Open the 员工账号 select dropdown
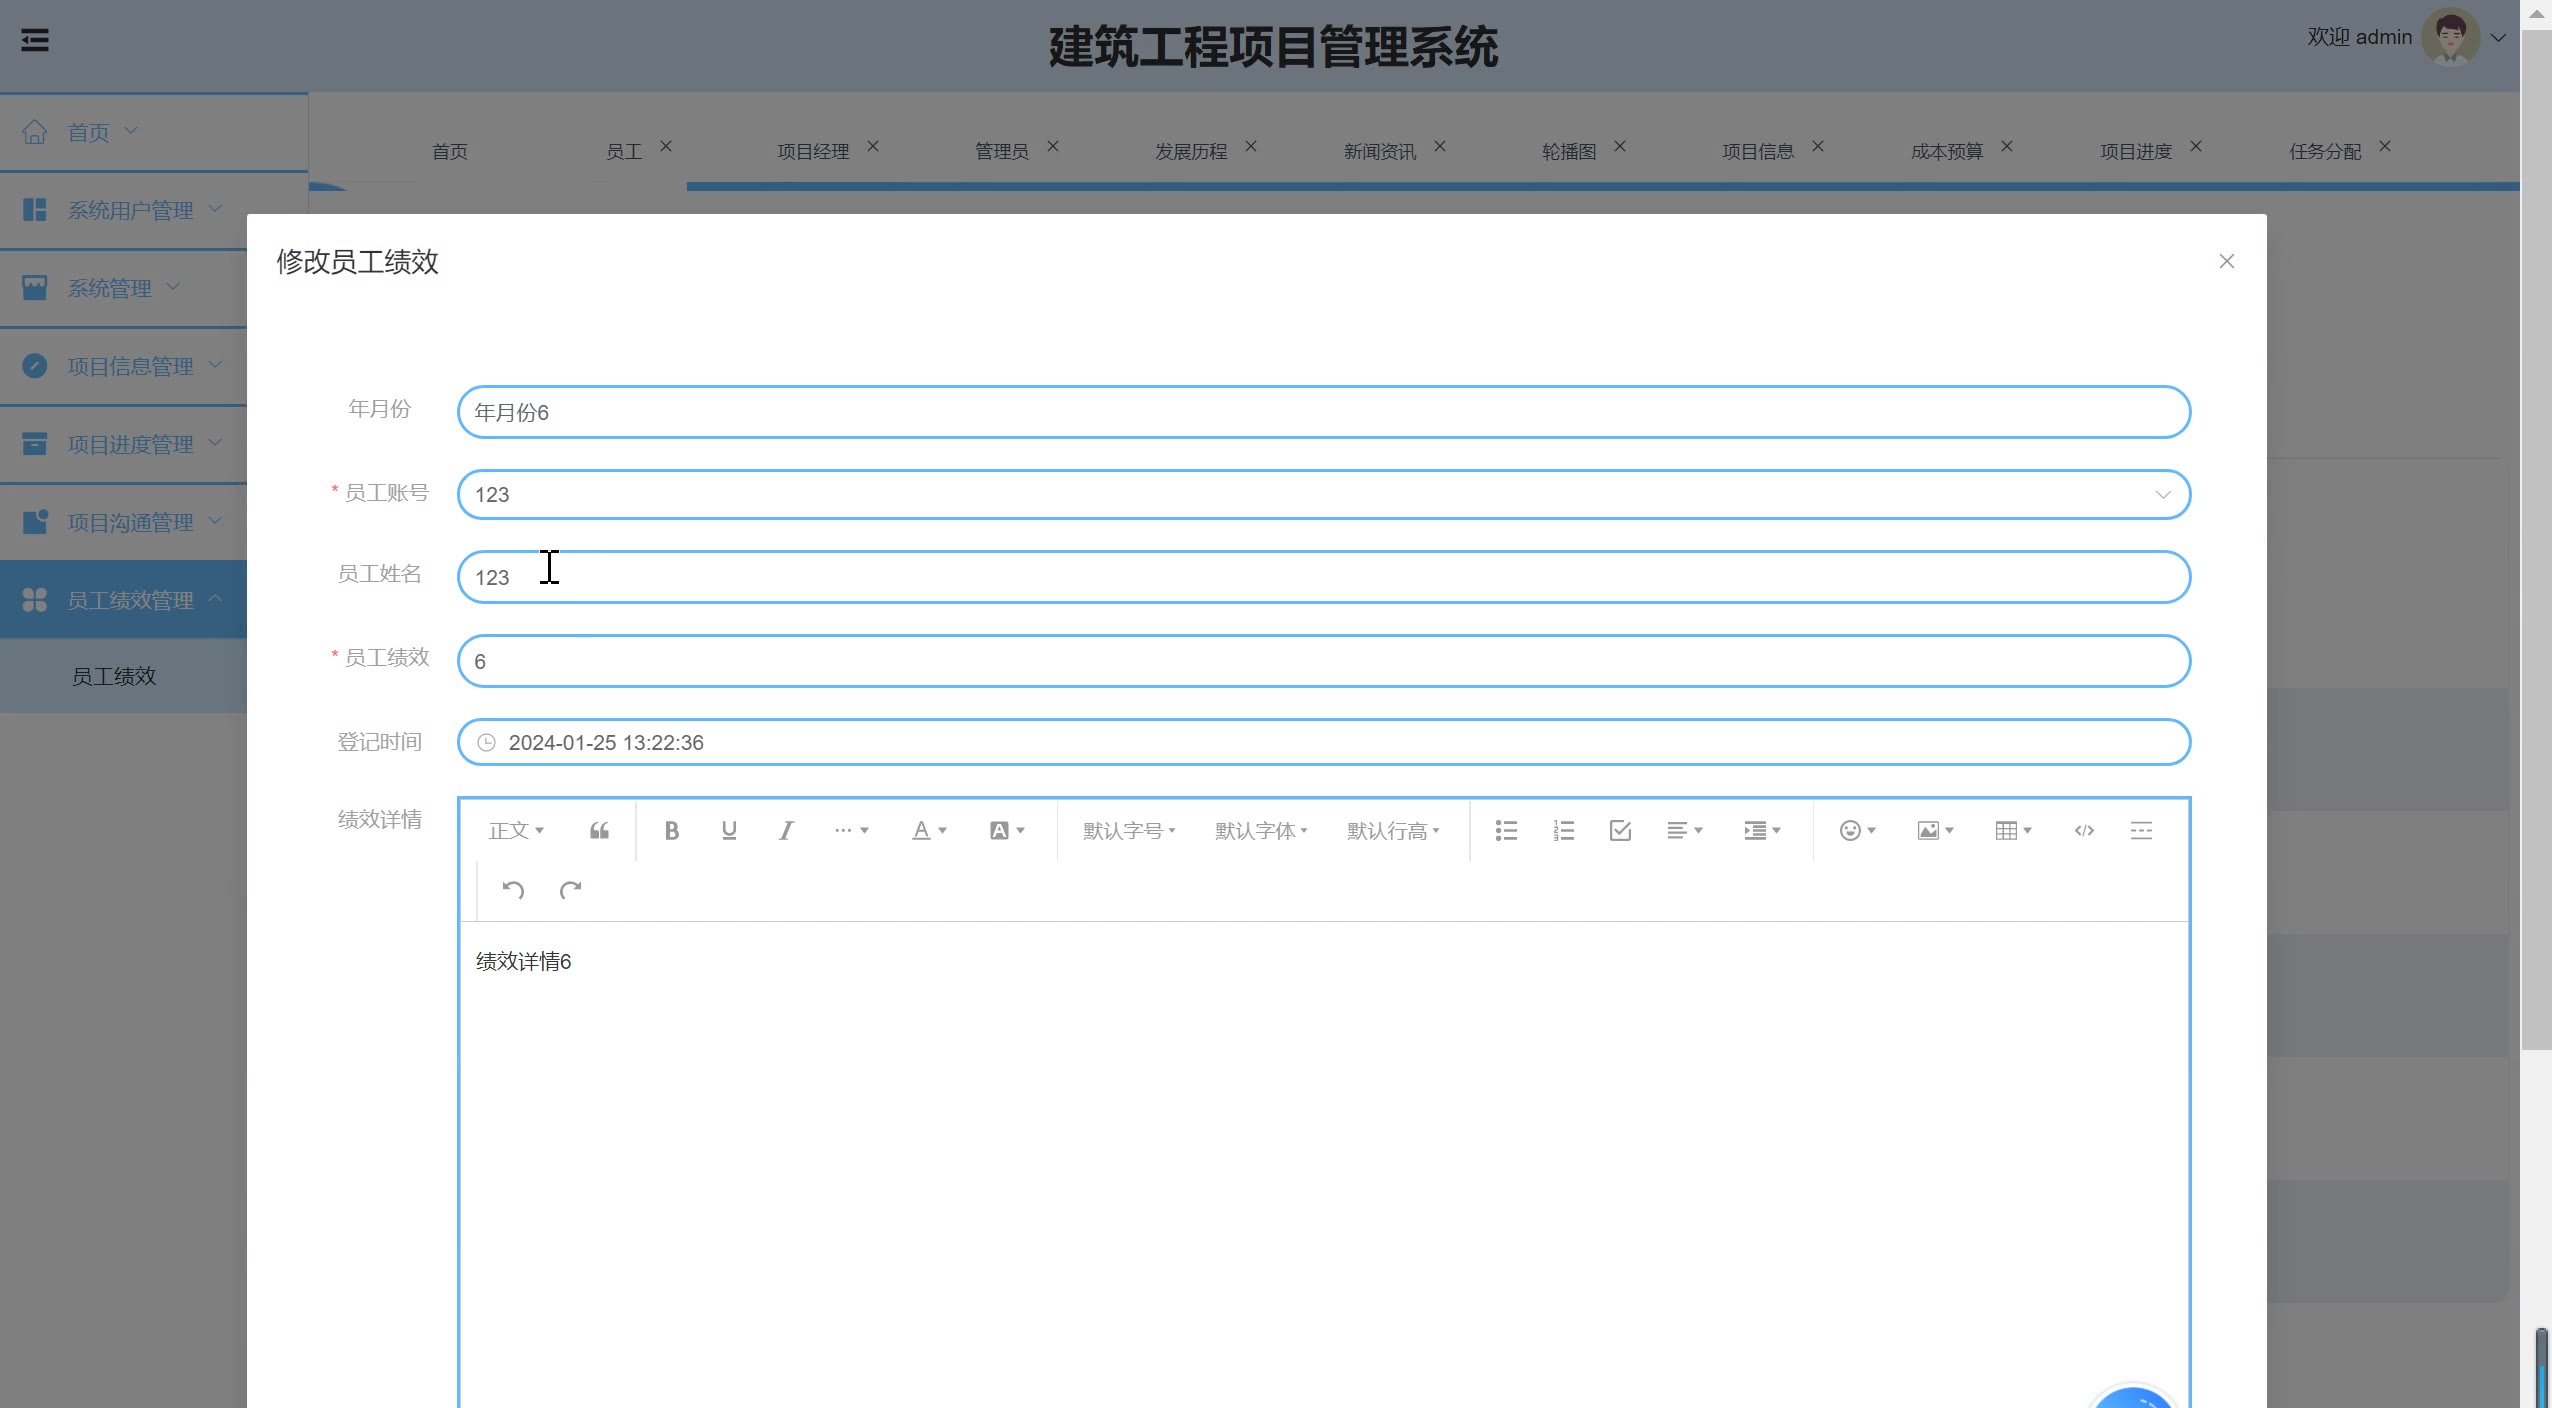The height and width of the screenshot is (1408, 2552). tap(1323, 494)
